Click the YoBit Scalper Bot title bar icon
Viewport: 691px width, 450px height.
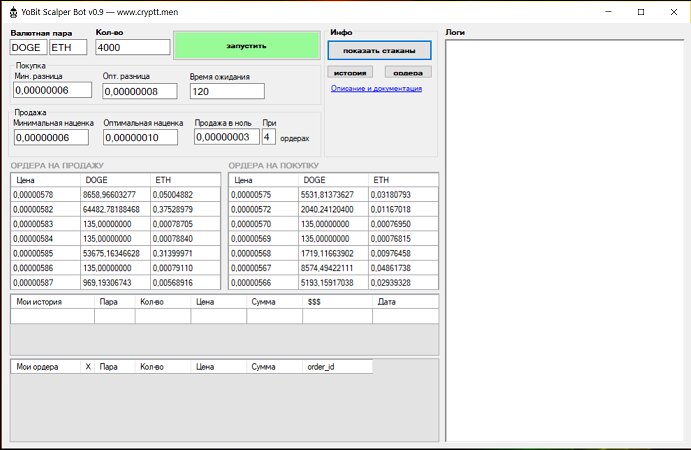click(13, 11)
